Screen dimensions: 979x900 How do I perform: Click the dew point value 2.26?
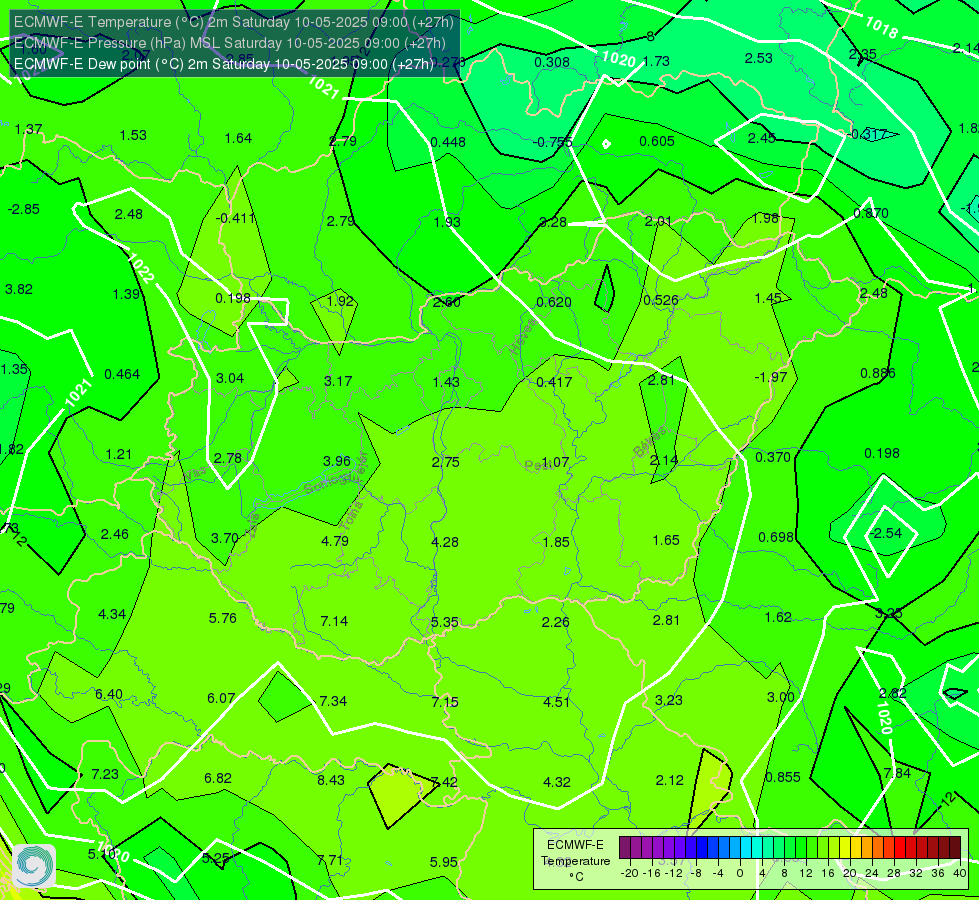[x=556, y=622]
